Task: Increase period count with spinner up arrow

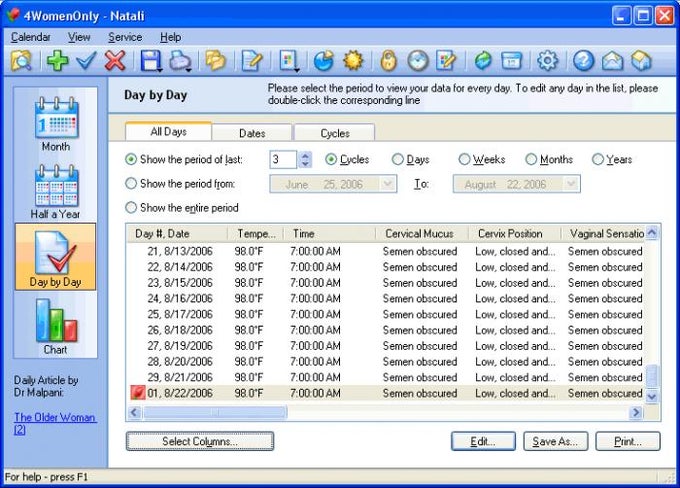Action: coord(305,155)
